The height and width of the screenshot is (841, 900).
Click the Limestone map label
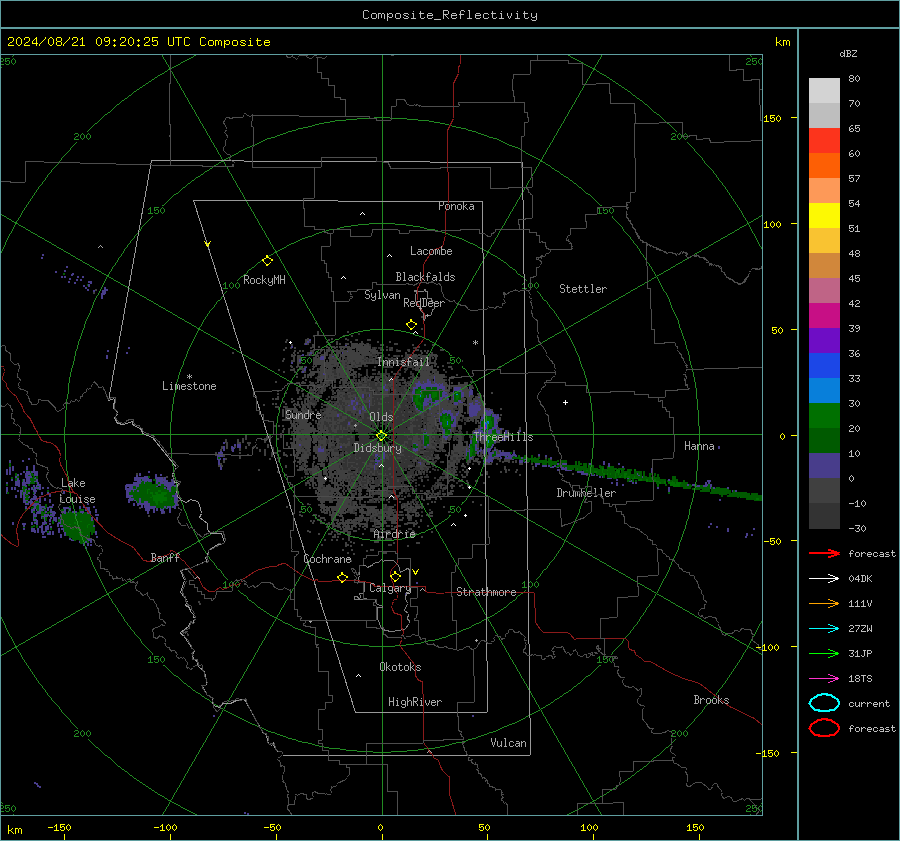pyautogui.click(x=189, y=386)
